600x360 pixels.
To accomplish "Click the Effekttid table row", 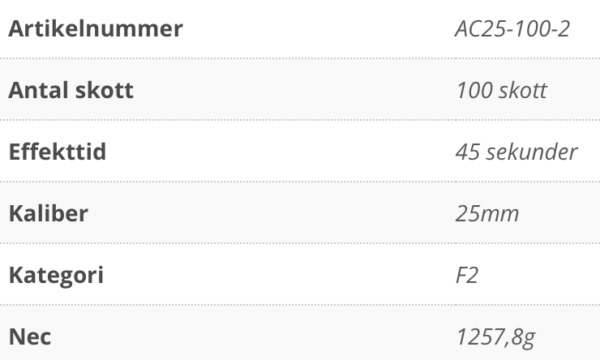I will 300,151.
